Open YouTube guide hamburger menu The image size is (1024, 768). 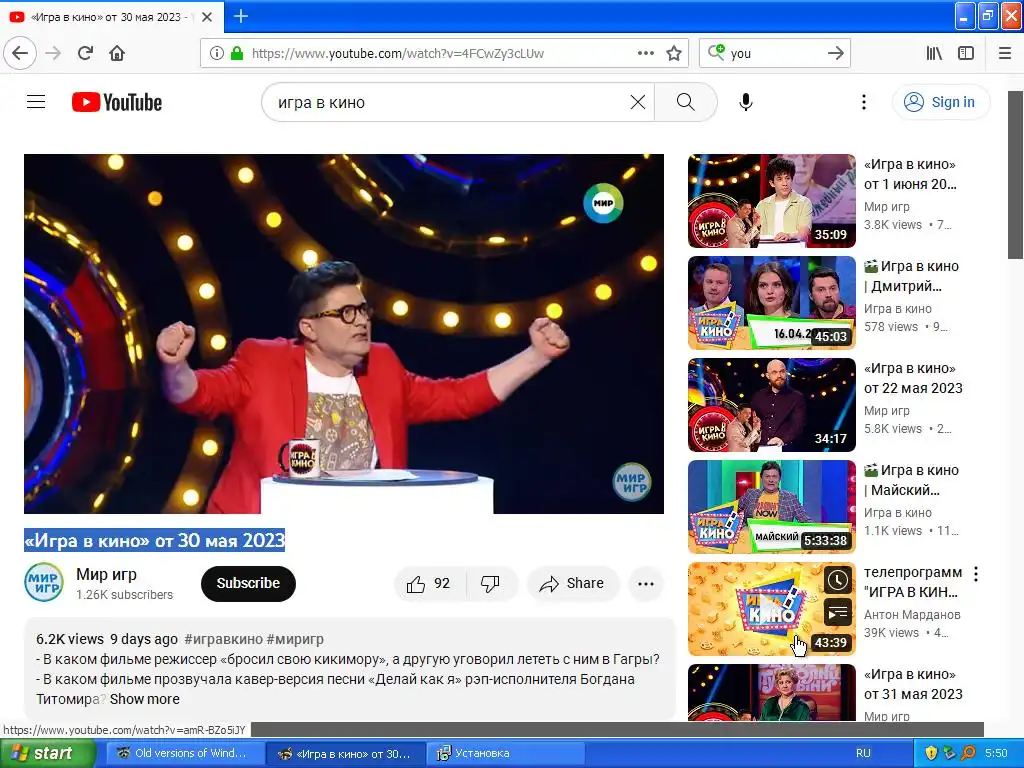36,102
